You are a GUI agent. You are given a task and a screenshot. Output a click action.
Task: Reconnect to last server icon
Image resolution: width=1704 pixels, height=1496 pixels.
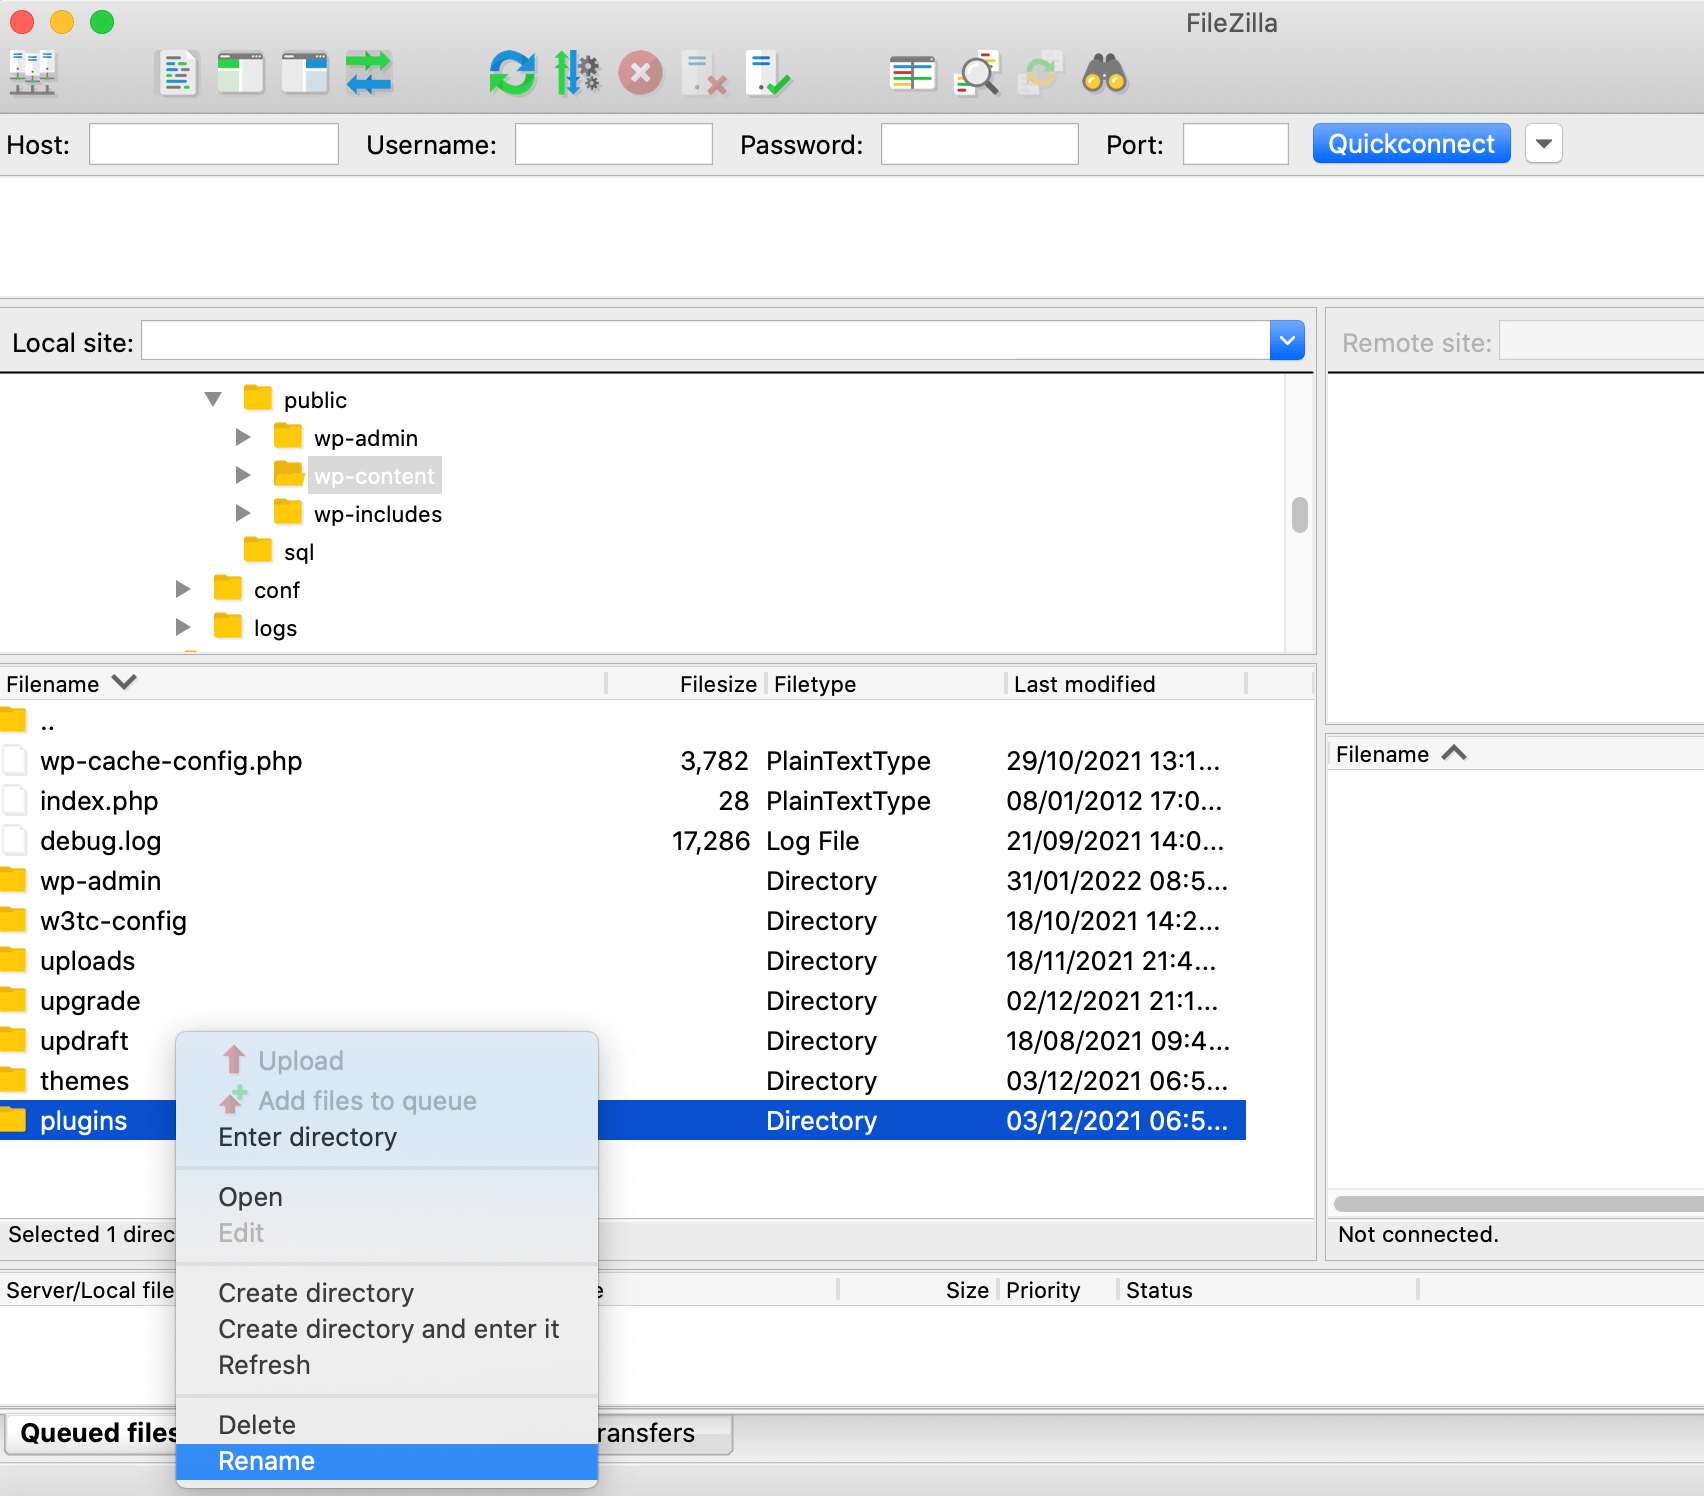click(768, 73)
